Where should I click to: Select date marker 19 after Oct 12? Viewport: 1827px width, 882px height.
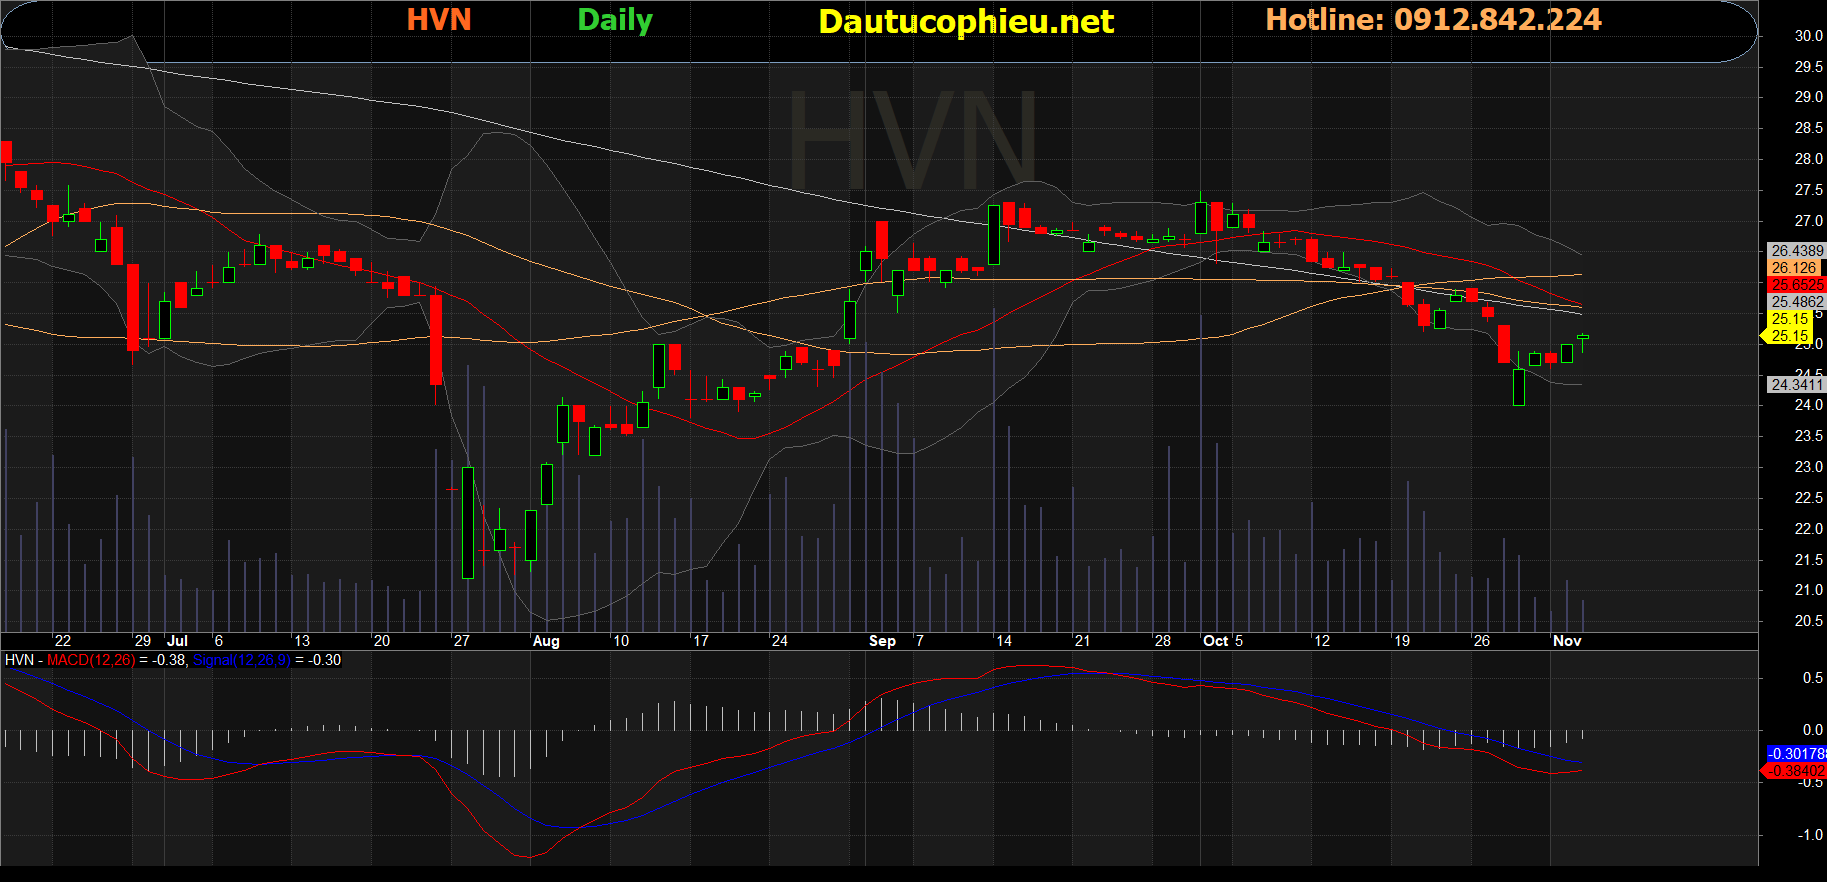click(1402, 641)
